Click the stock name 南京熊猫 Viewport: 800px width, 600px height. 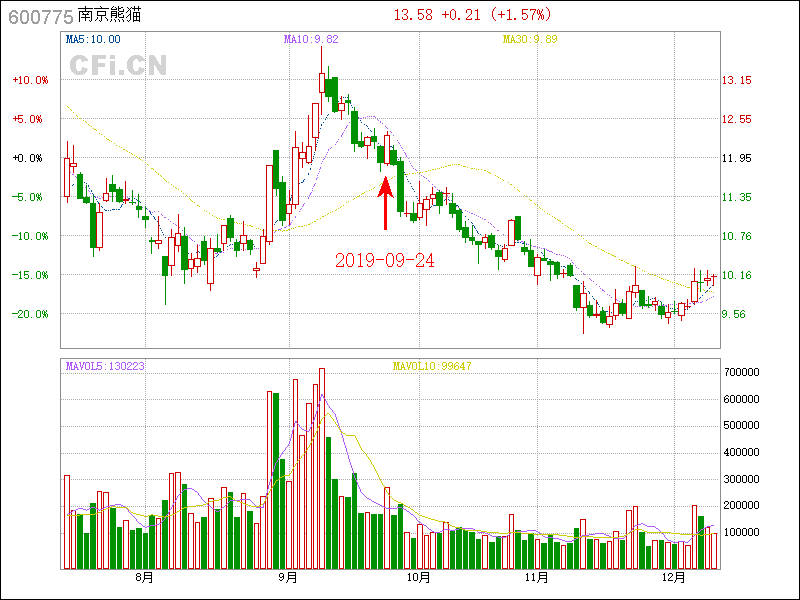tap(109, 15)
